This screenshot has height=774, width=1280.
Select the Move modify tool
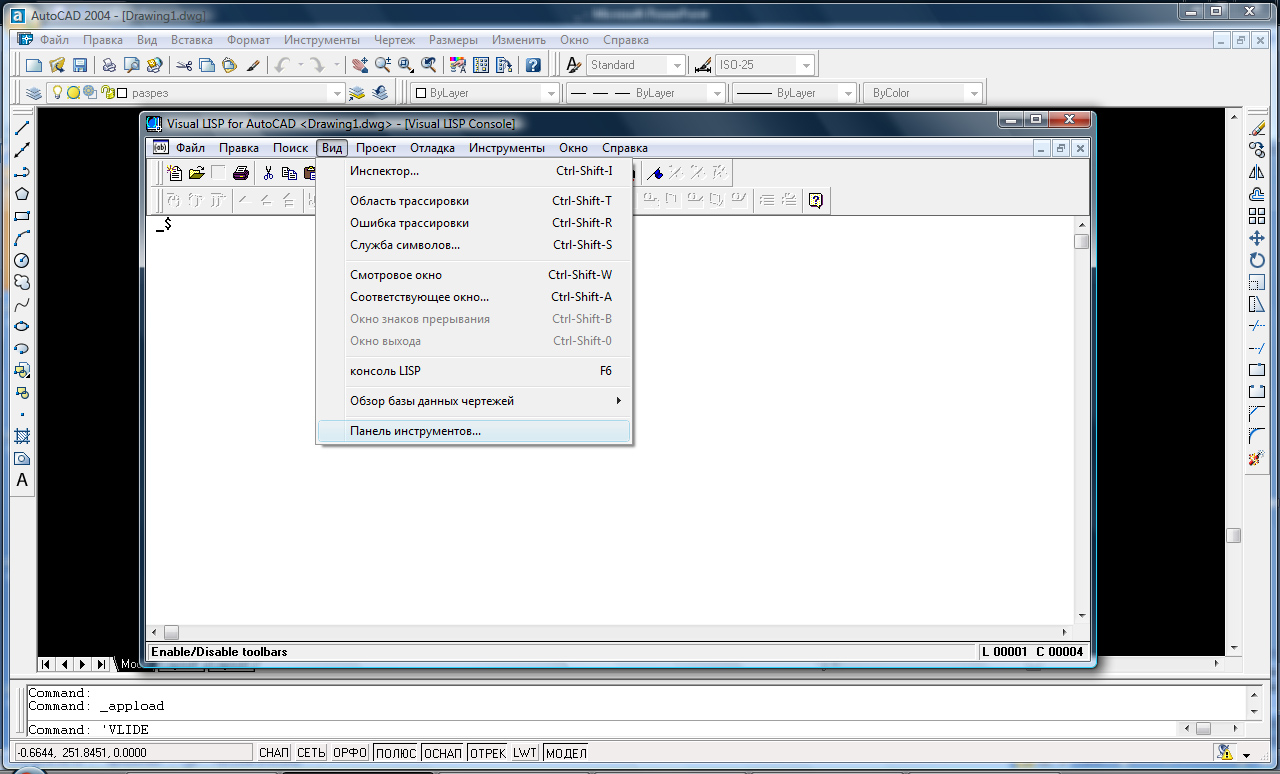[1257, 238]
